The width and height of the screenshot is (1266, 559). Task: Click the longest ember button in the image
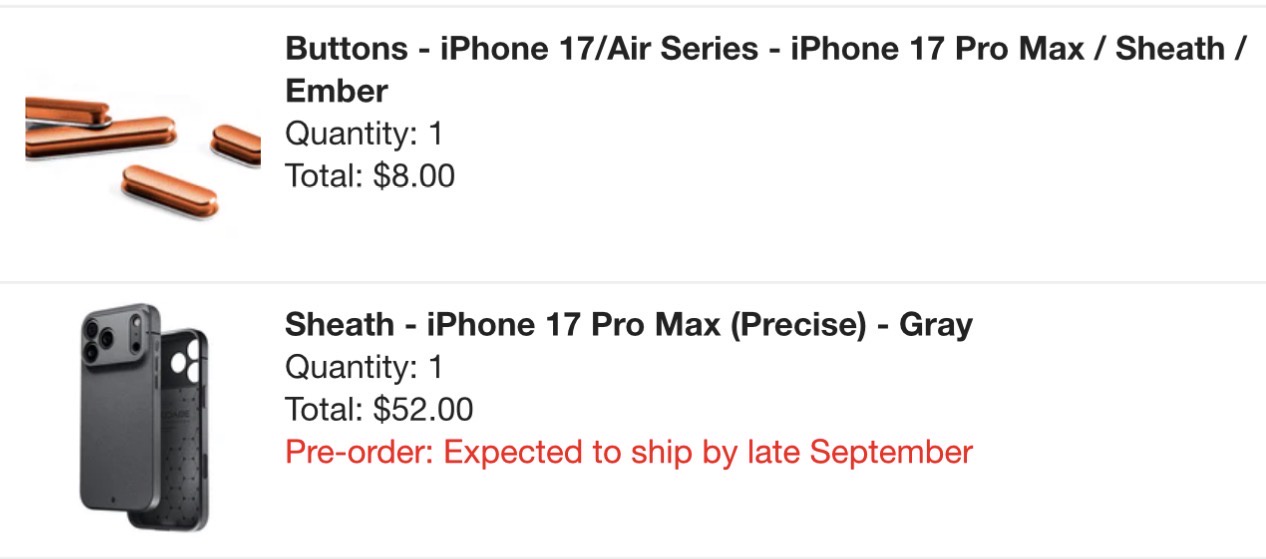pos(100,140)
